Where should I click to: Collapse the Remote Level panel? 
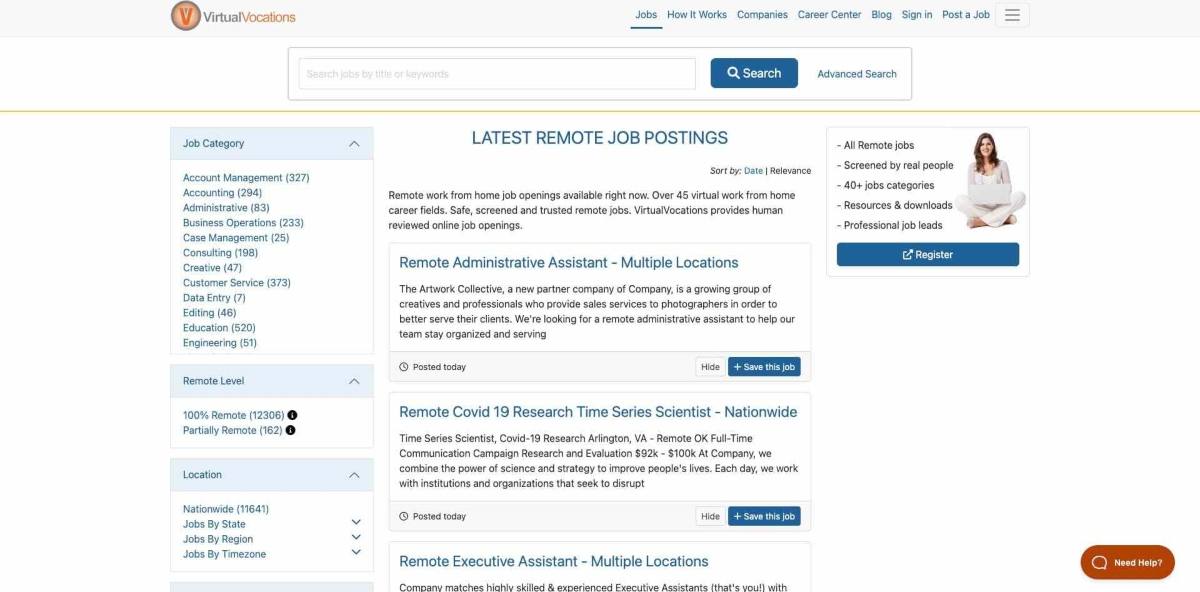pyautogui.click(x=354, y=381)
